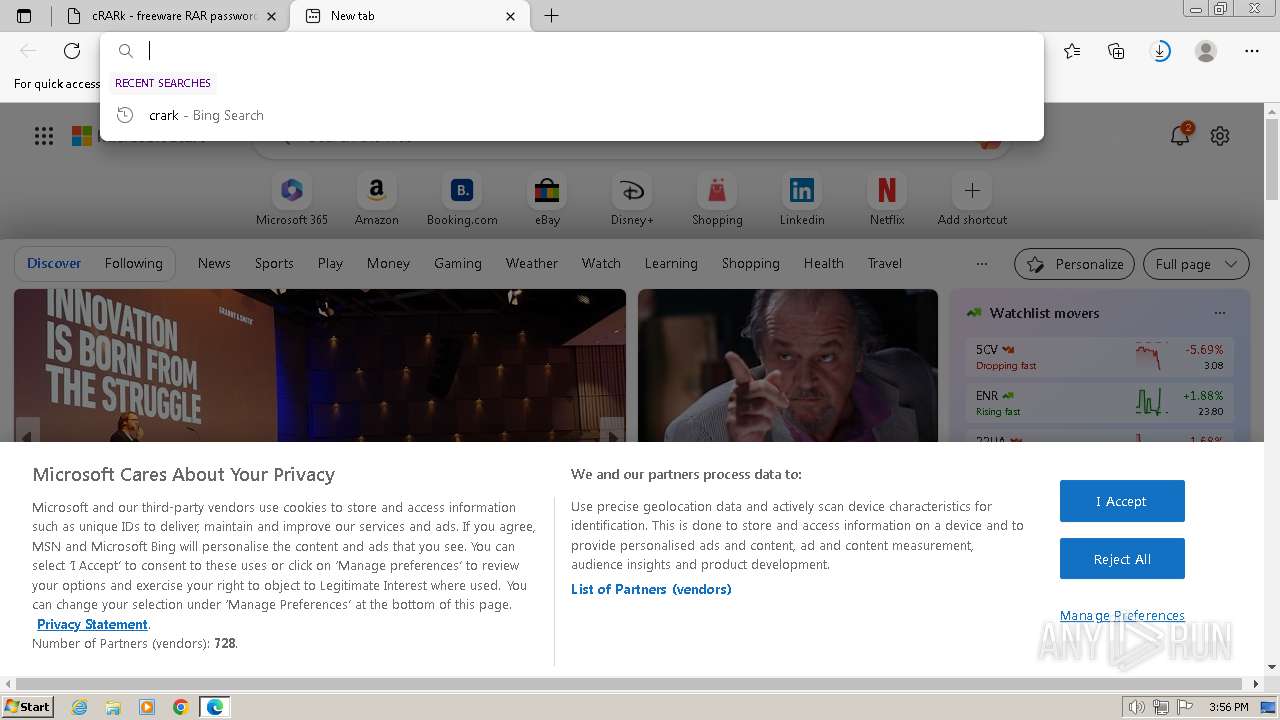Open the Money category
The width and height of the screenshot is (1280, 720).
point(388,263)
